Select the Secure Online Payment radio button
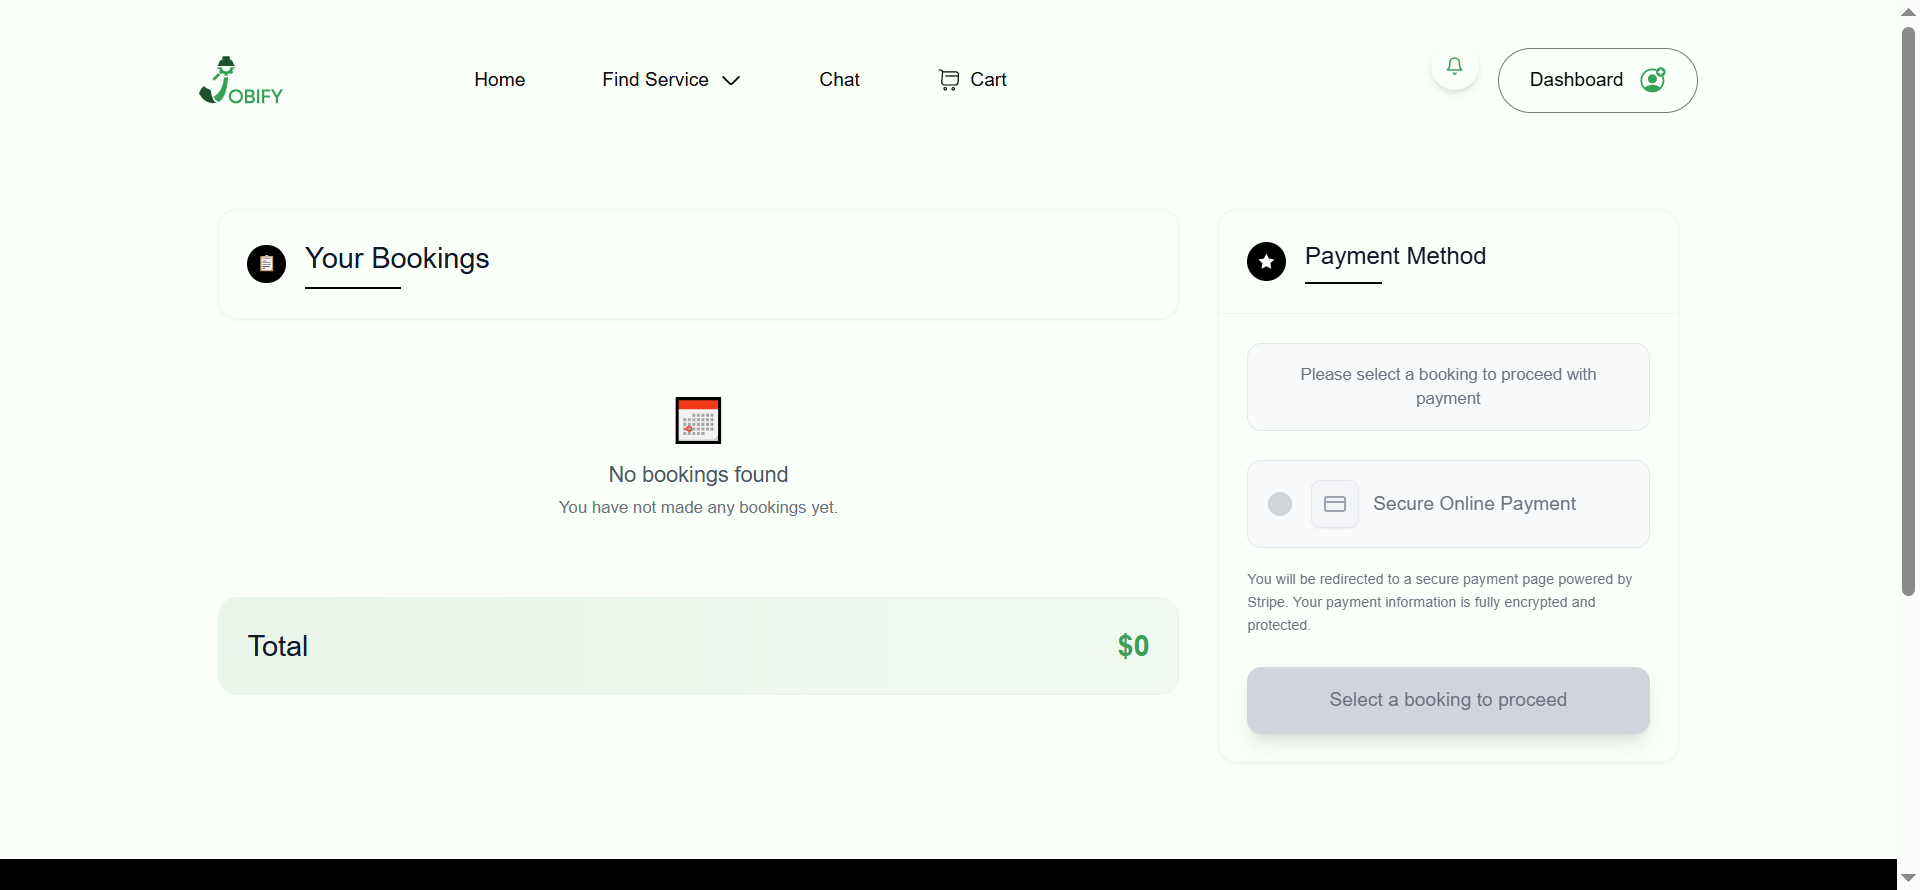The width and height of the screenshot is (1920, 890). click(1280, 504)
